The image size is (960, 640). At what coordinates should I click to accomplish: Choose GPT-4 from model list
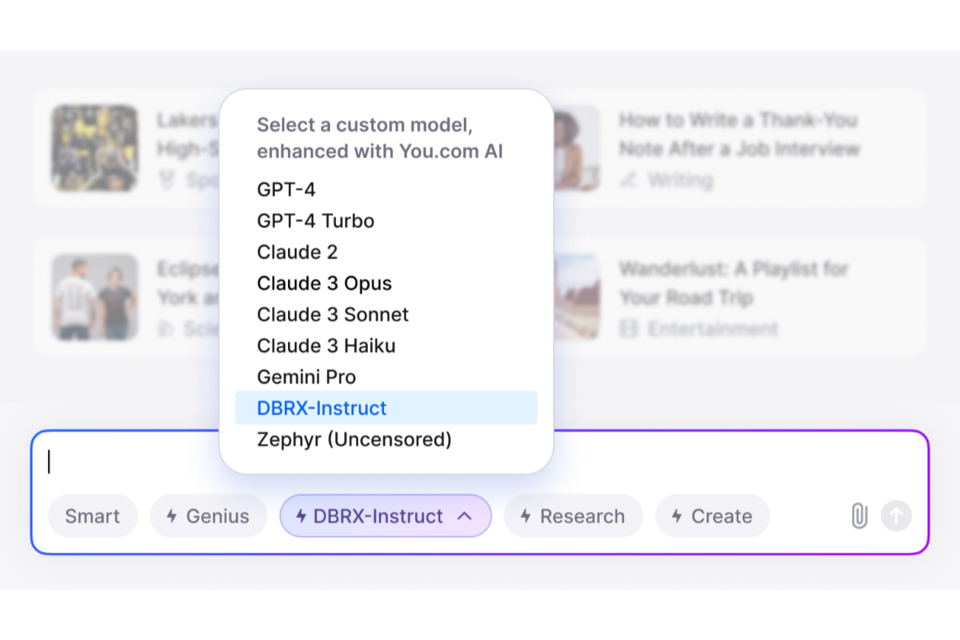(286, 189)
